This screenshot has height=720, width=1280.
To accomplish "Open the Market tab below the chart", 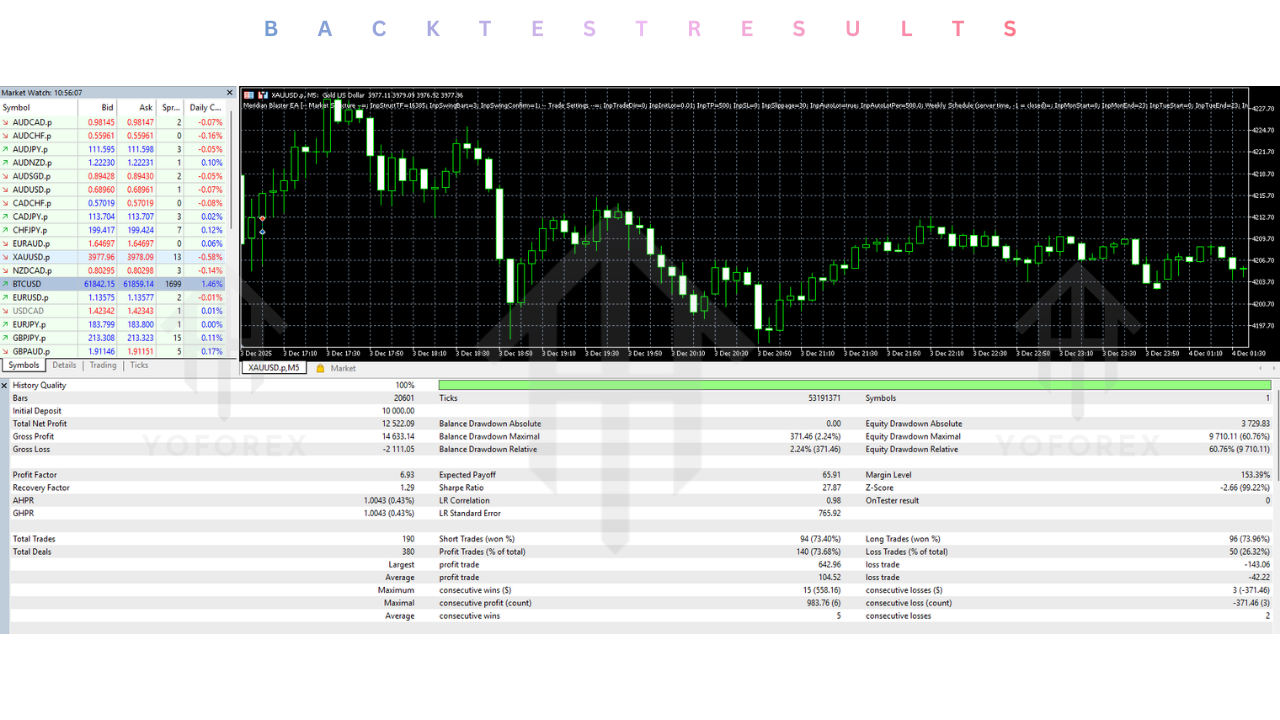I will click(x=343, y=368).
